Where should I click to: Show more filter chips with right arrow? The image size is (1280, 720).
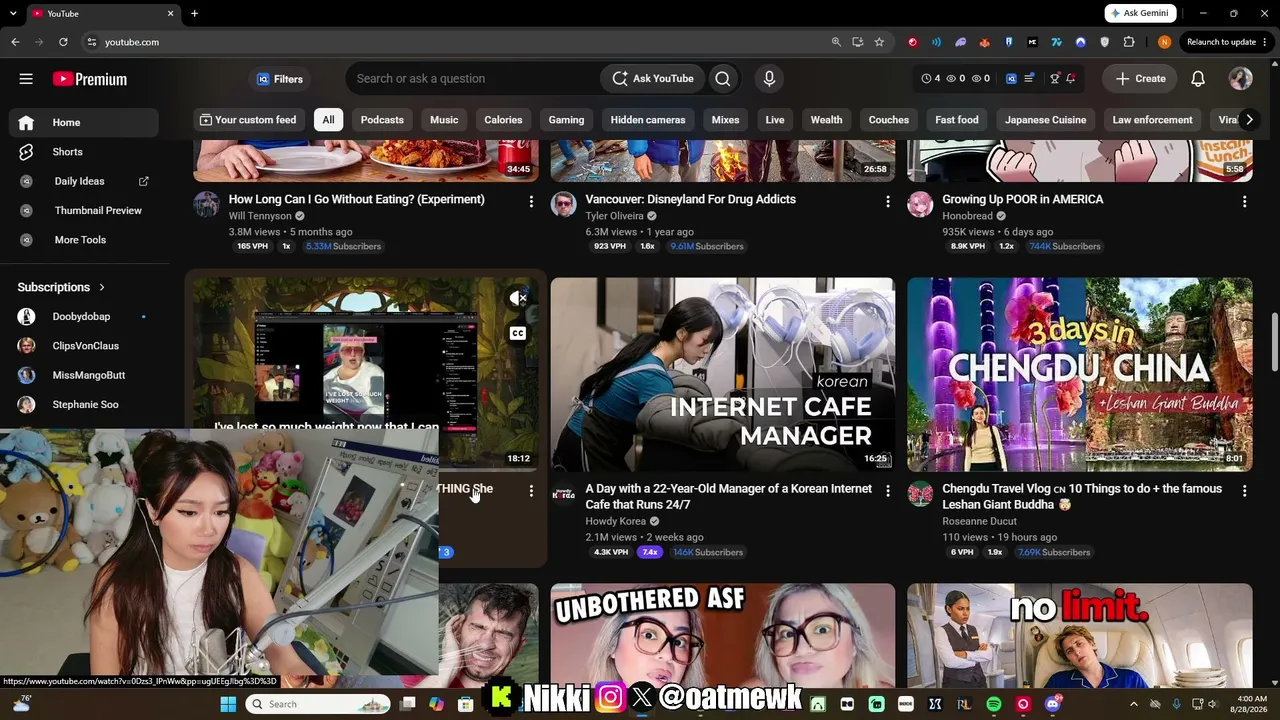pyautogui.click(x=1248, y=120)
